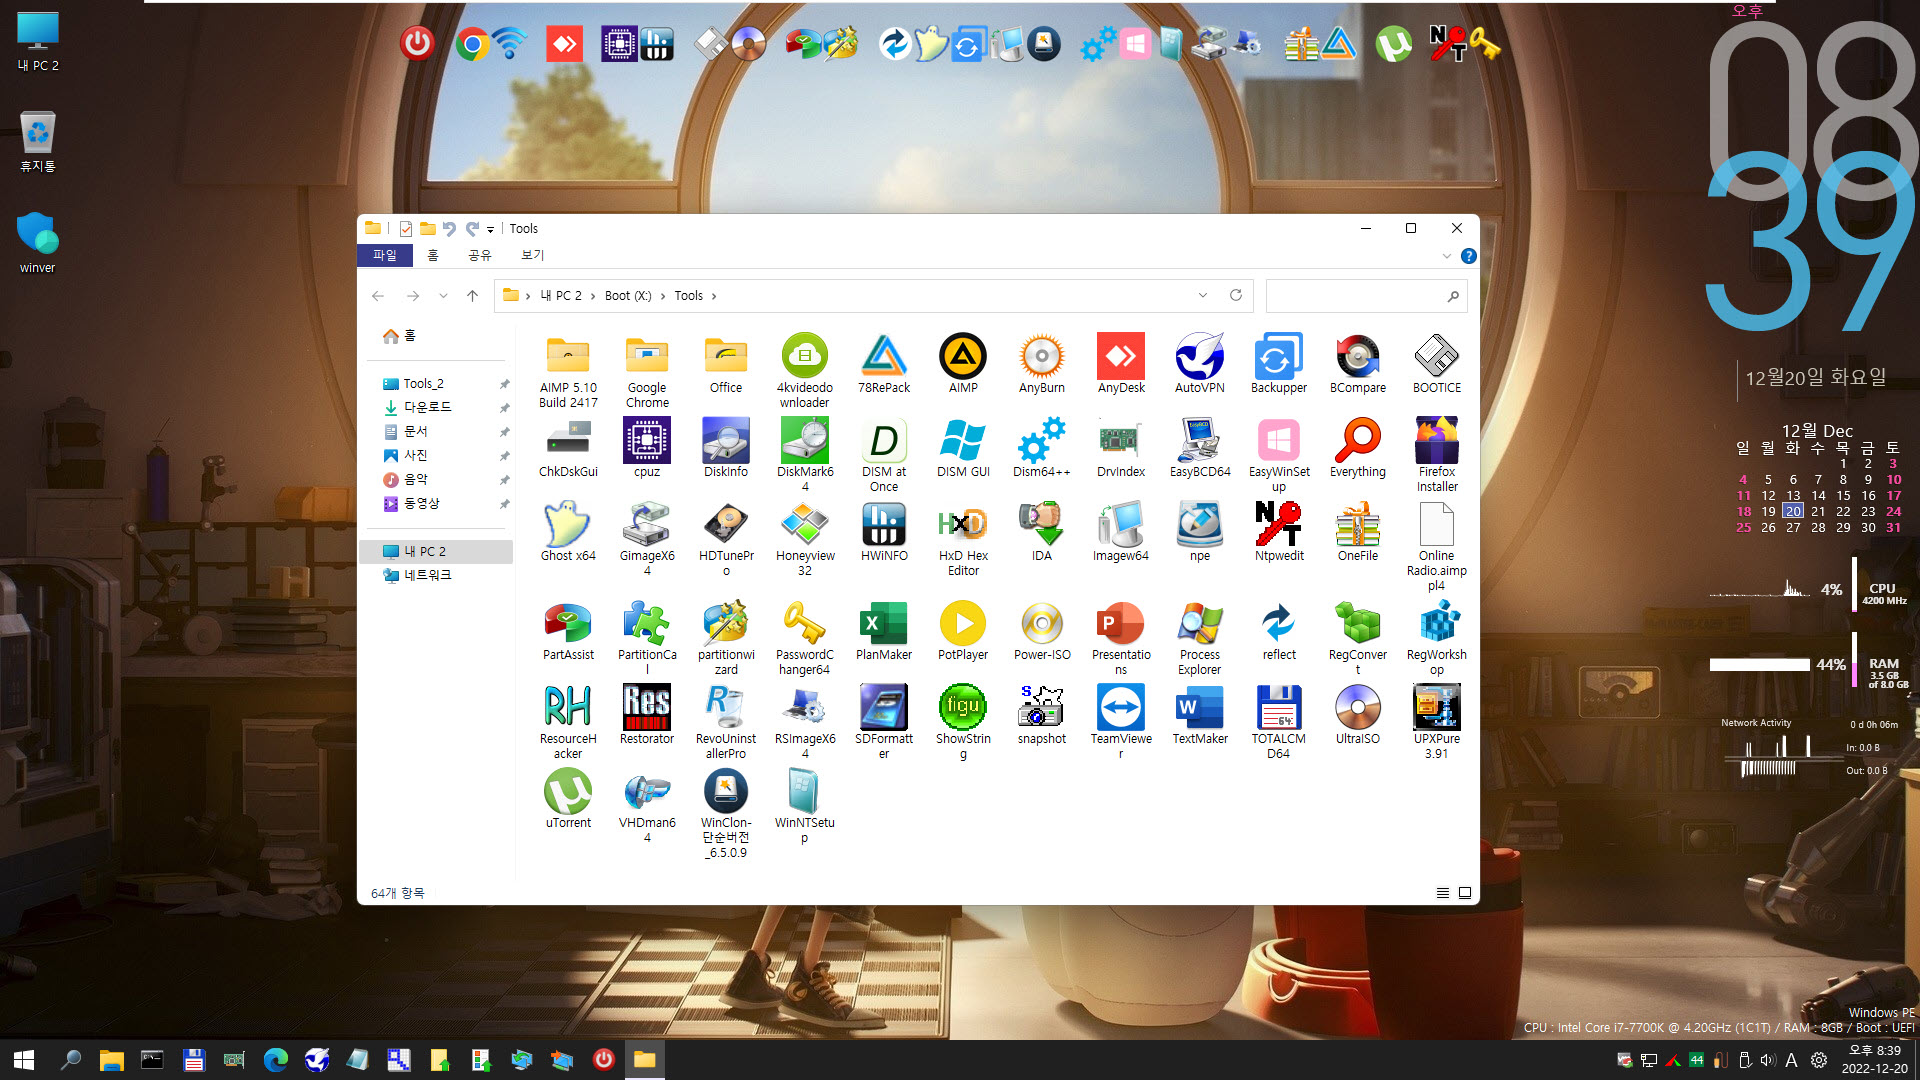Click the red power icon in top dock
This screenshot has width=1920, height=1080.
(x=417, y=44)
